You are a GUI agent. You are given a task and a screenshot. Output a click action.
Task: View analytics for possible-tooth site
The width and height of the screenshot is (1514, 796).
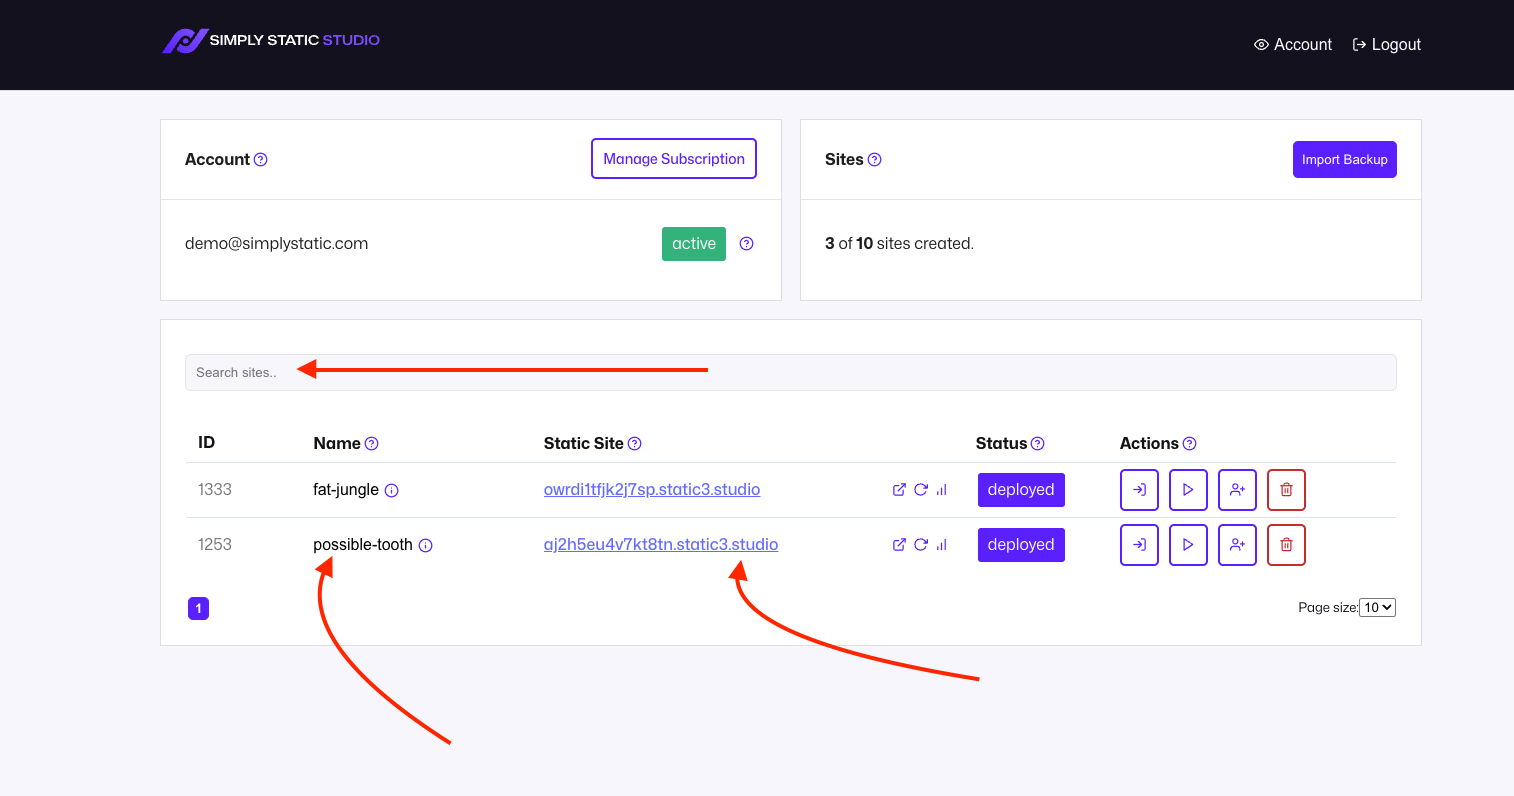tap(942, 545)
